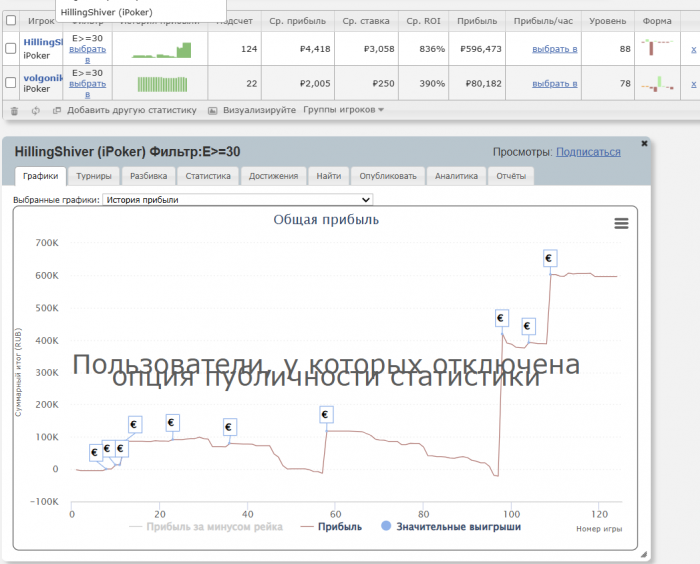Click the refresh arrows icon below table
The image size is (700, 564).
(x=36, y=111)
